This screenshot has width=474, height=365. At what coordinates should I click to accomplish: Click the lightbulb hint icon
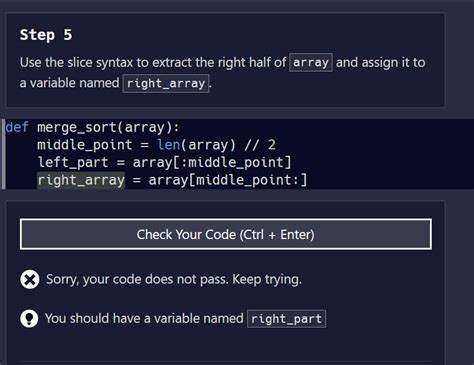click(x=29, y=319)
